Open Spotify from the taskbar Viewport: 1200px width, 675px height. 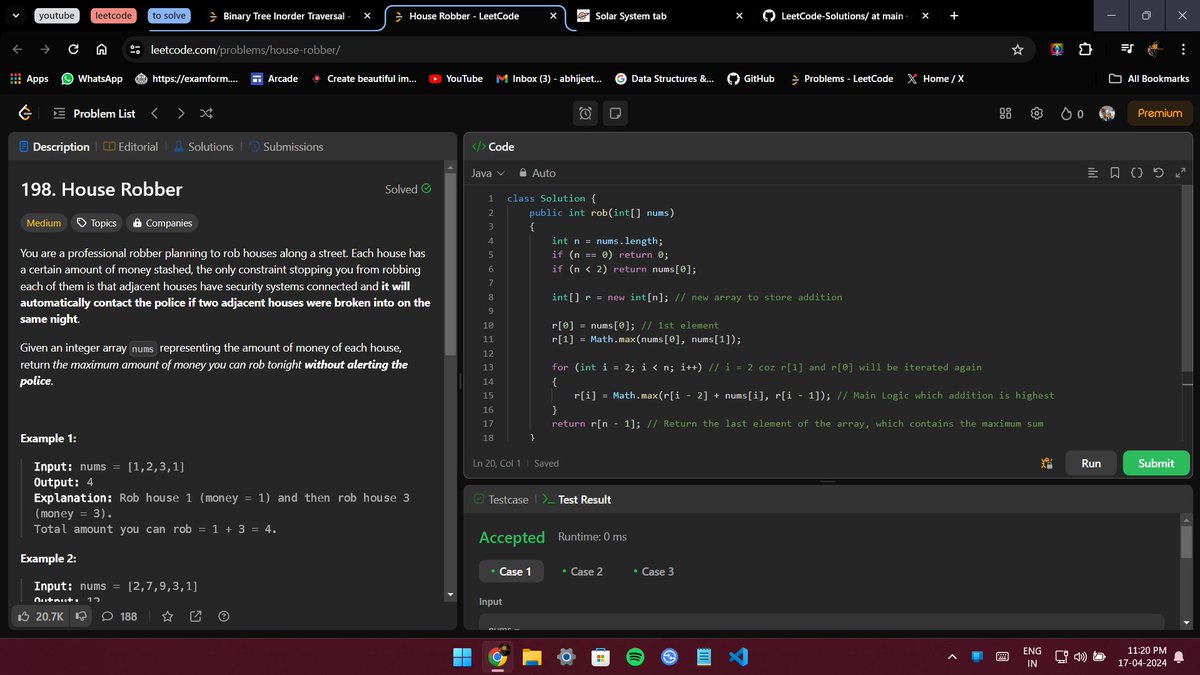[x=634, y=657]
